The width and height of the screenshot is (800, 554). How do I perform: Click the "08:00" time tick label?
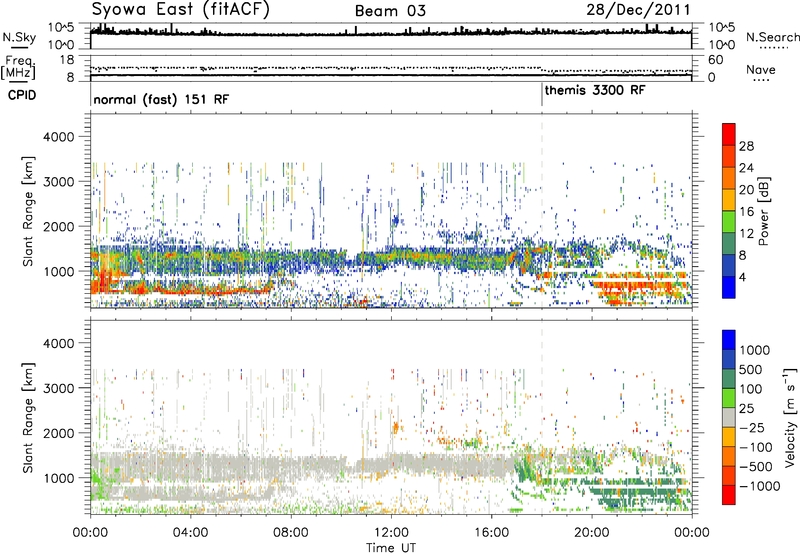pos(291,533)
